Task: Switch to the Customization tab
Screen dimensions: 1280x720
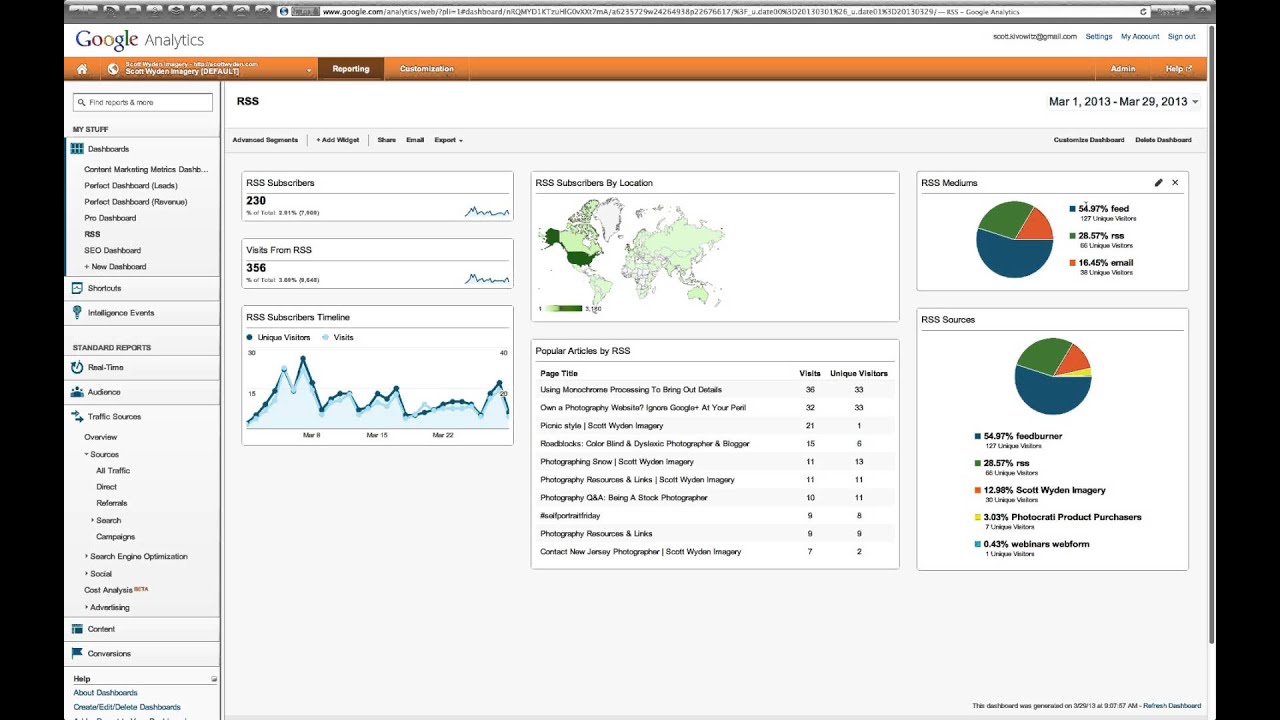Action: point(427,69)
